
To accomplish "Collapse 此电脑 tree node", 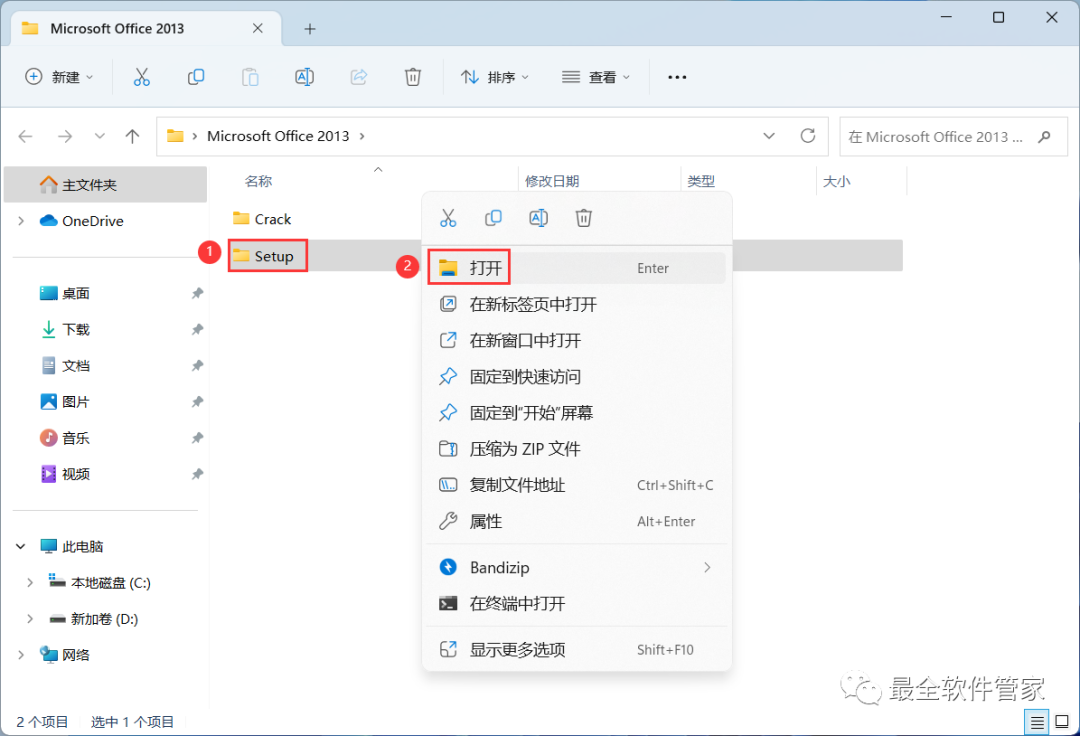I will tap(21, 547).
